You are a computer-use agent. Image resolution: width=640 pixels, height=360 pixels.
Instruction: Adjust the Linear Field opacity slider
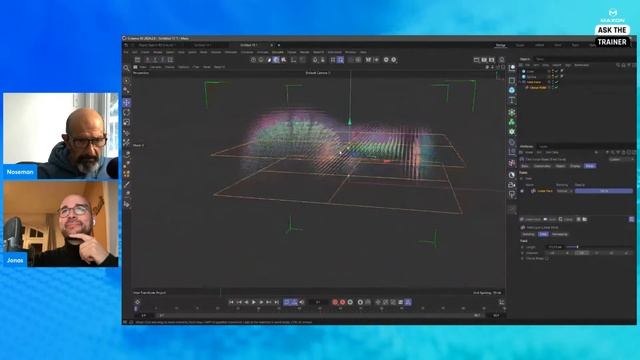604,191
